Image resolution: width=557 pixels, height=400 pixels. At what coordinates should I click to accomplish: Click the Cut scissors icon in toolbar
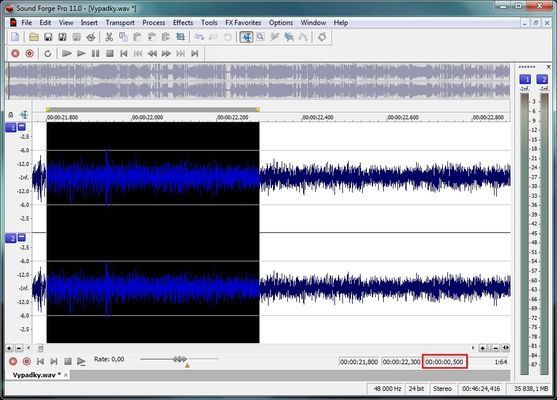(x=109, y=37)
